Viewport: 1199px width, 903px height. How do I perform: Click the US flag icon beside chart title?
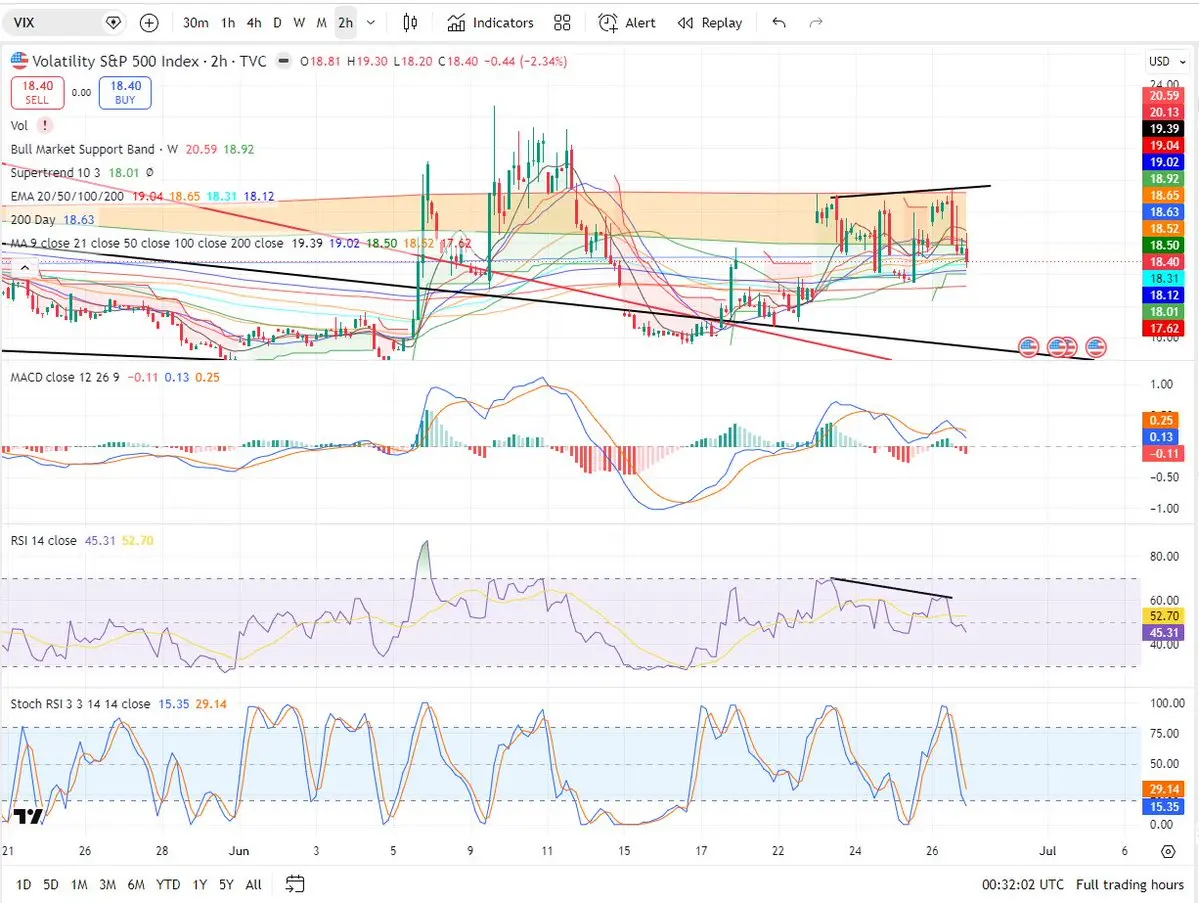pos(19,60)
